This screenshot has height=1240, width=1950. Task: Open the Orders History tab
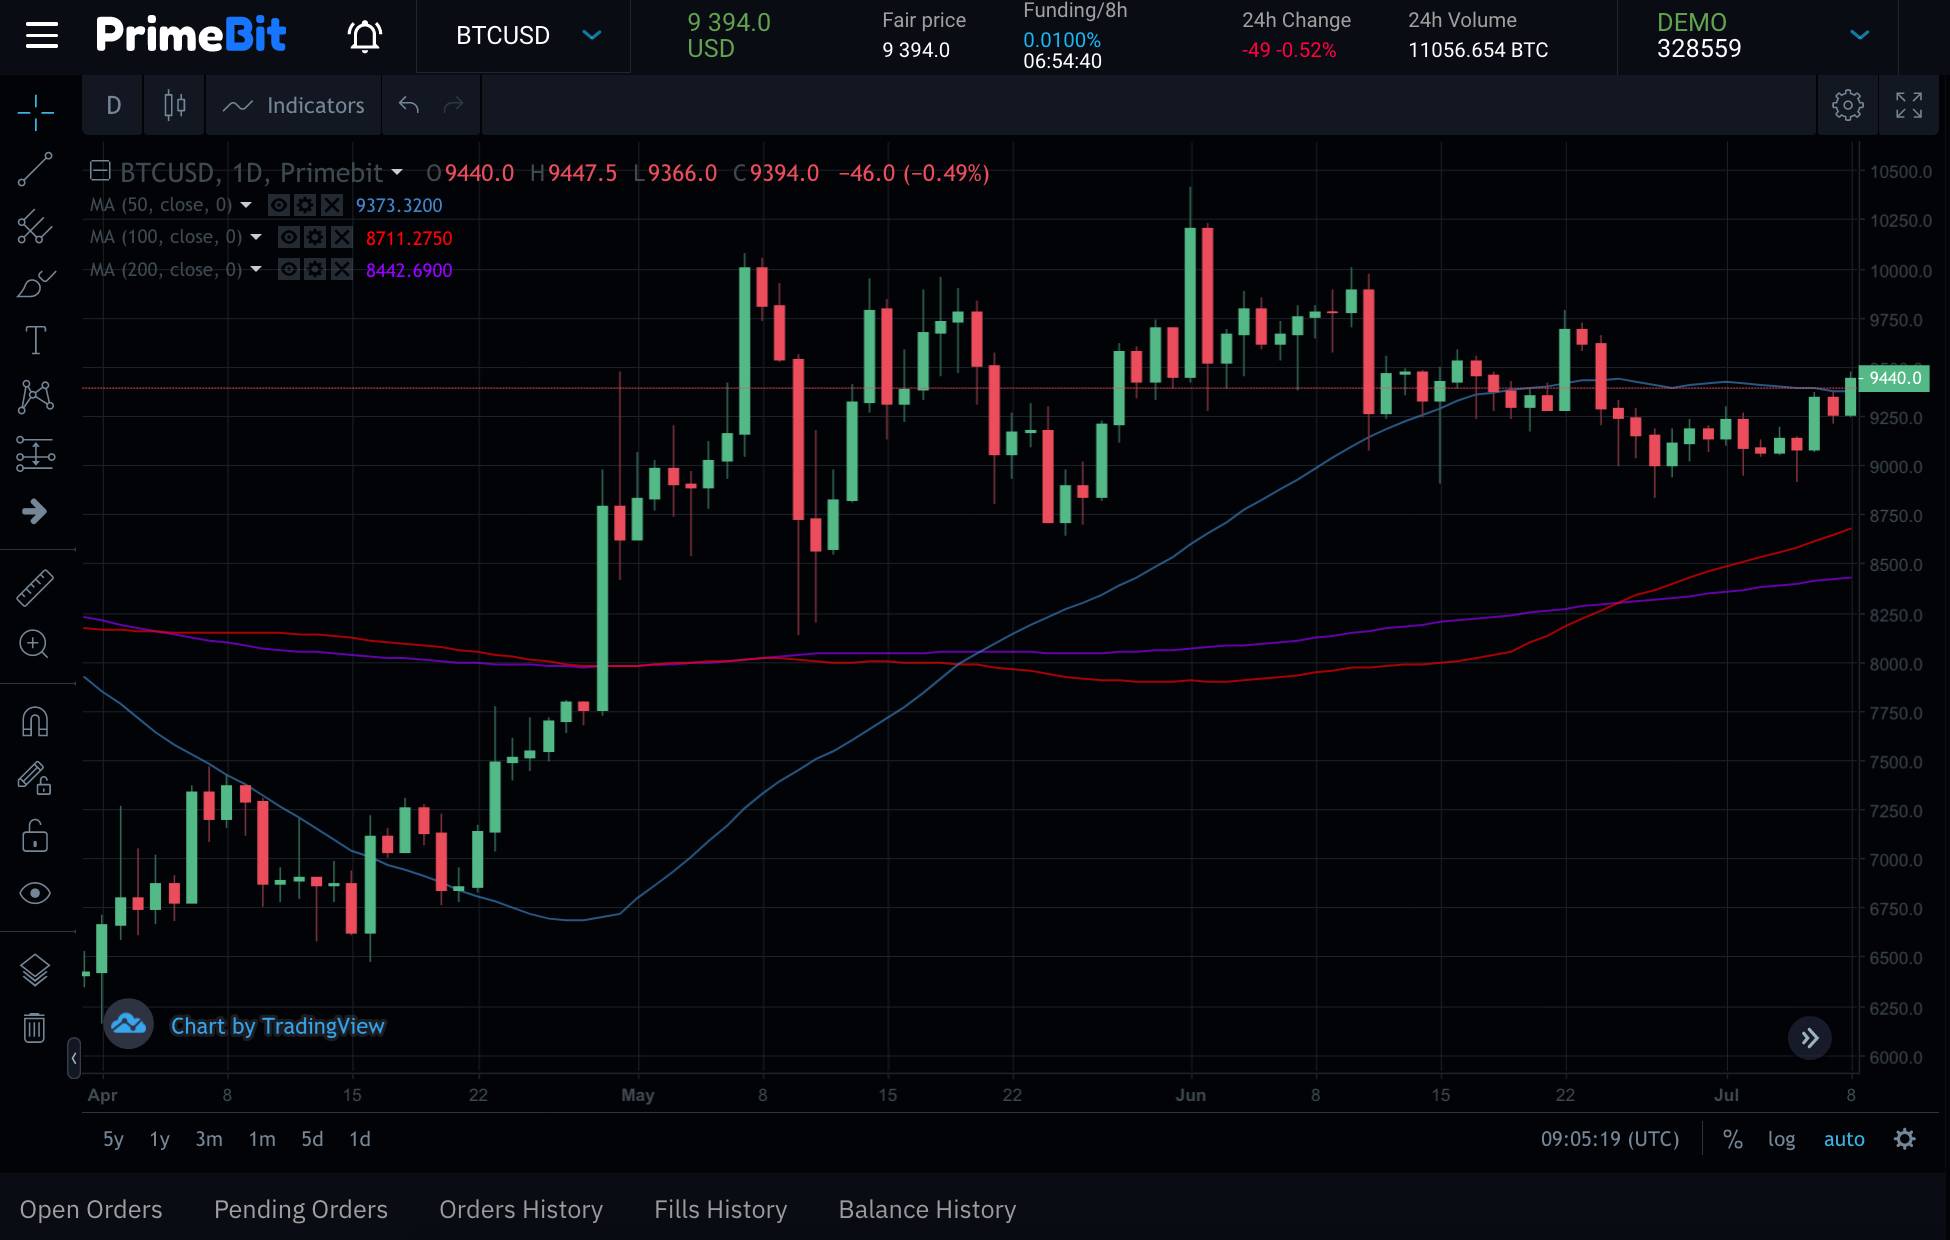[520, 1209]
